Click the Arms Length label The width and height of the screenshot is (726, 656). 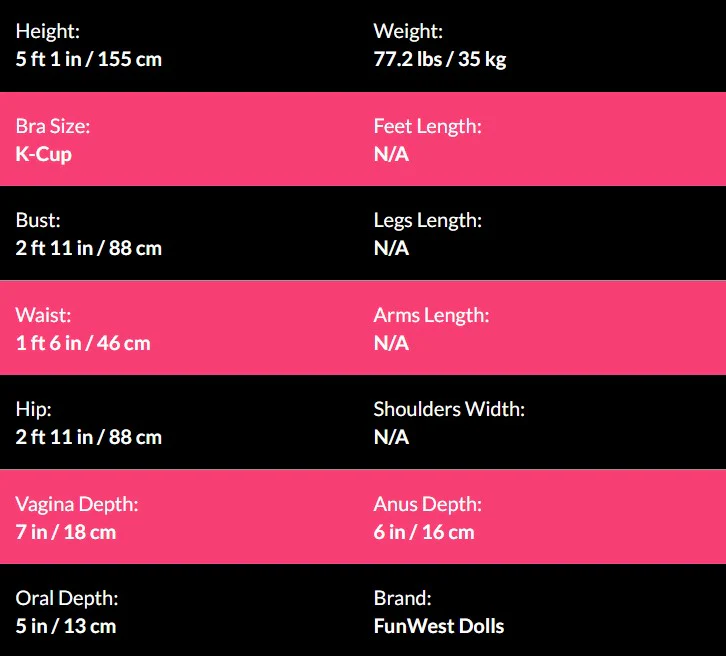431,316
